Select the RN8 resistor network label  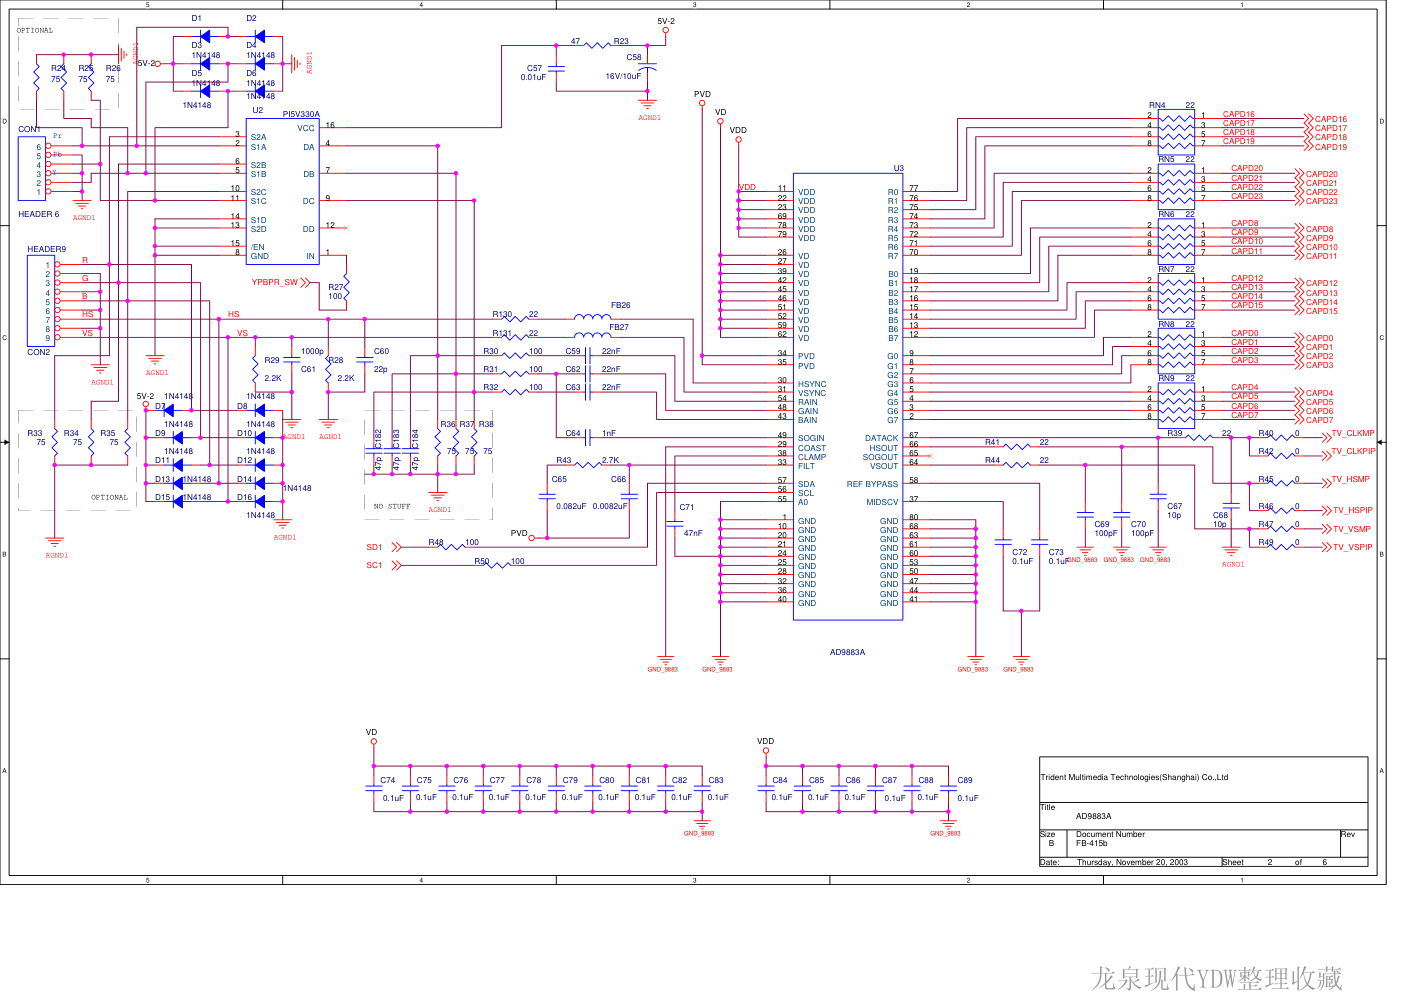pos(1166,324)
